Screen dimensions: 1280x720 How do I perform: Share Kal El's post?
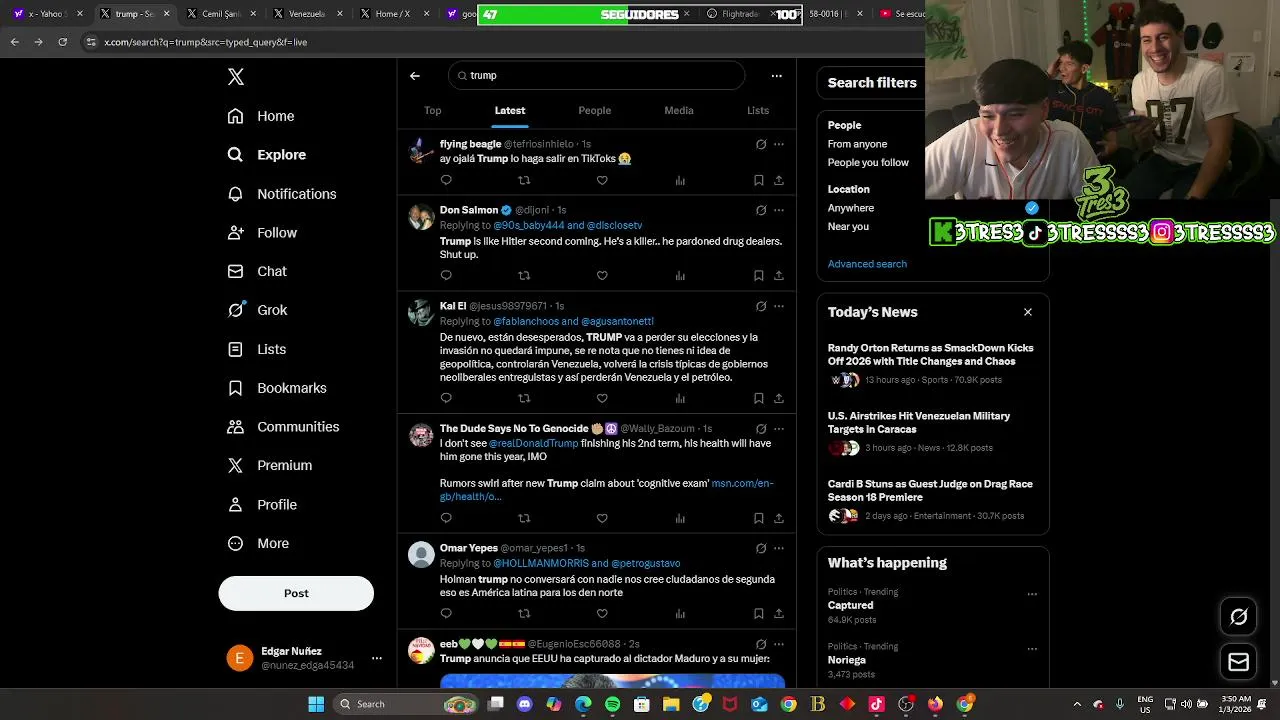point(779,398)
